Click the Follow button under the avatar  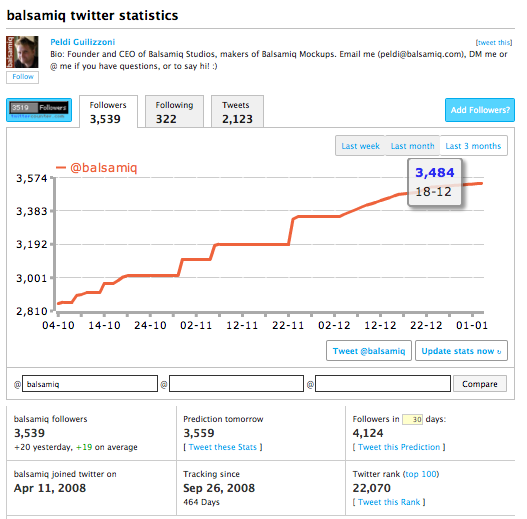(23, 77)
